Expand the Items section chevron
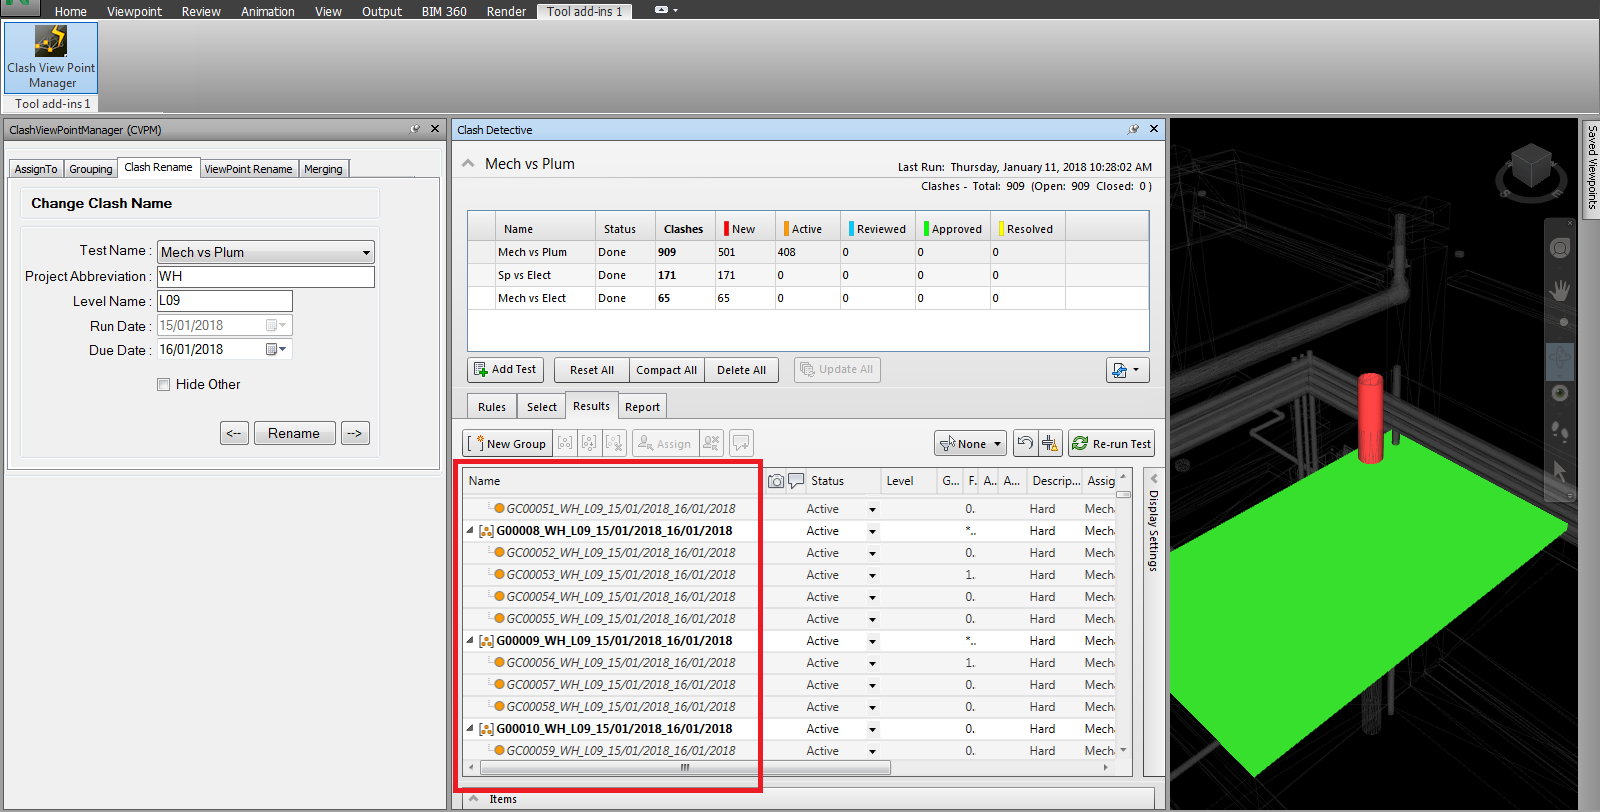1600x812 pixels. coord(472,799)
